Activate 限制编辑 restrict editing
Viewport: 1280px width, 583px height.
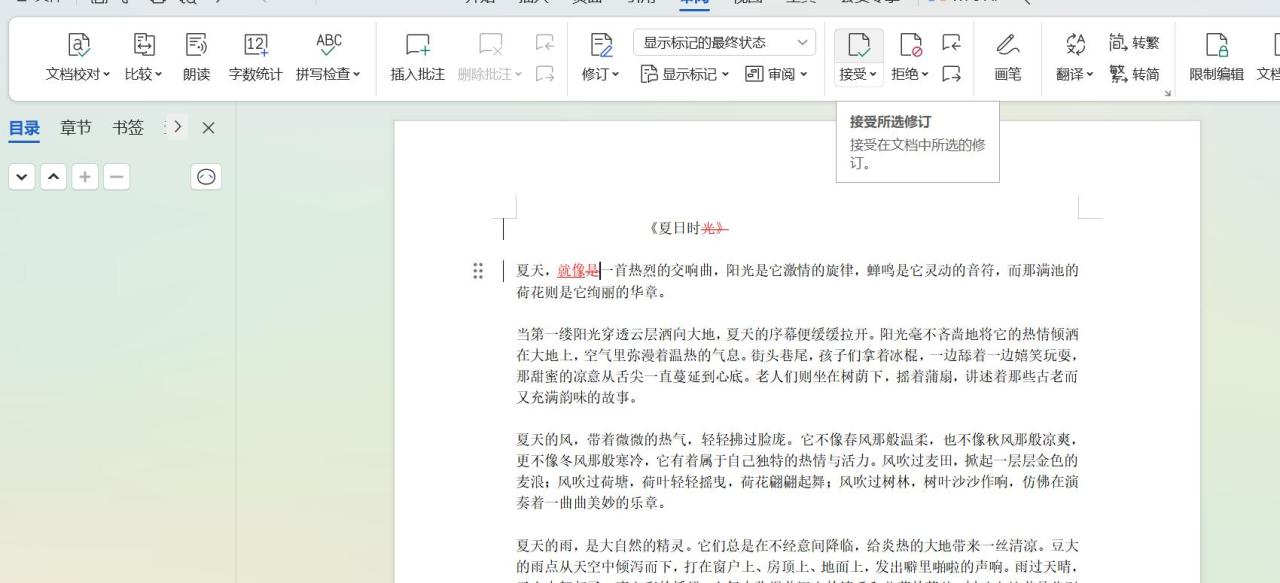click(1216, 57)
